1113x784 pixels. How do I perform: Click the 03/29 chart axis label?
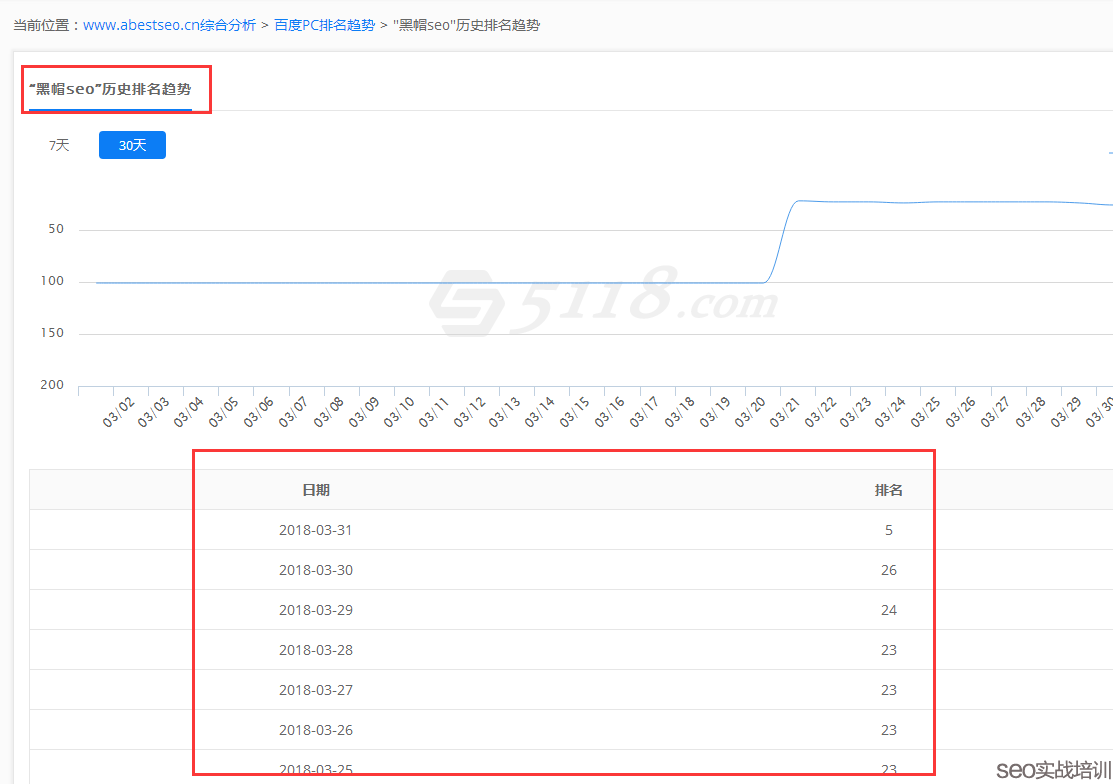pyautogui.click(x=1066, y=412)
